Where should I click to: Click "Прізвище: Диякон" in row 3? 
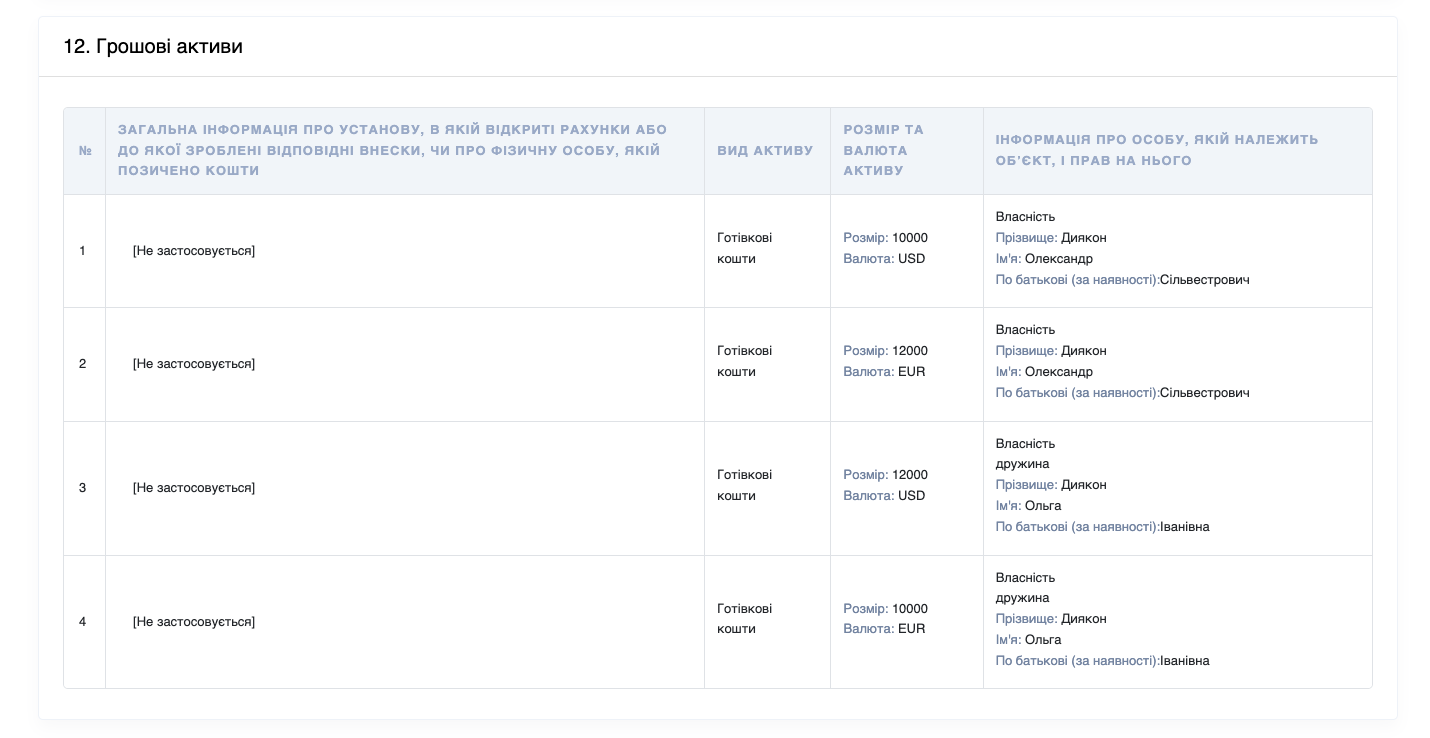(x=1051, y=485)
